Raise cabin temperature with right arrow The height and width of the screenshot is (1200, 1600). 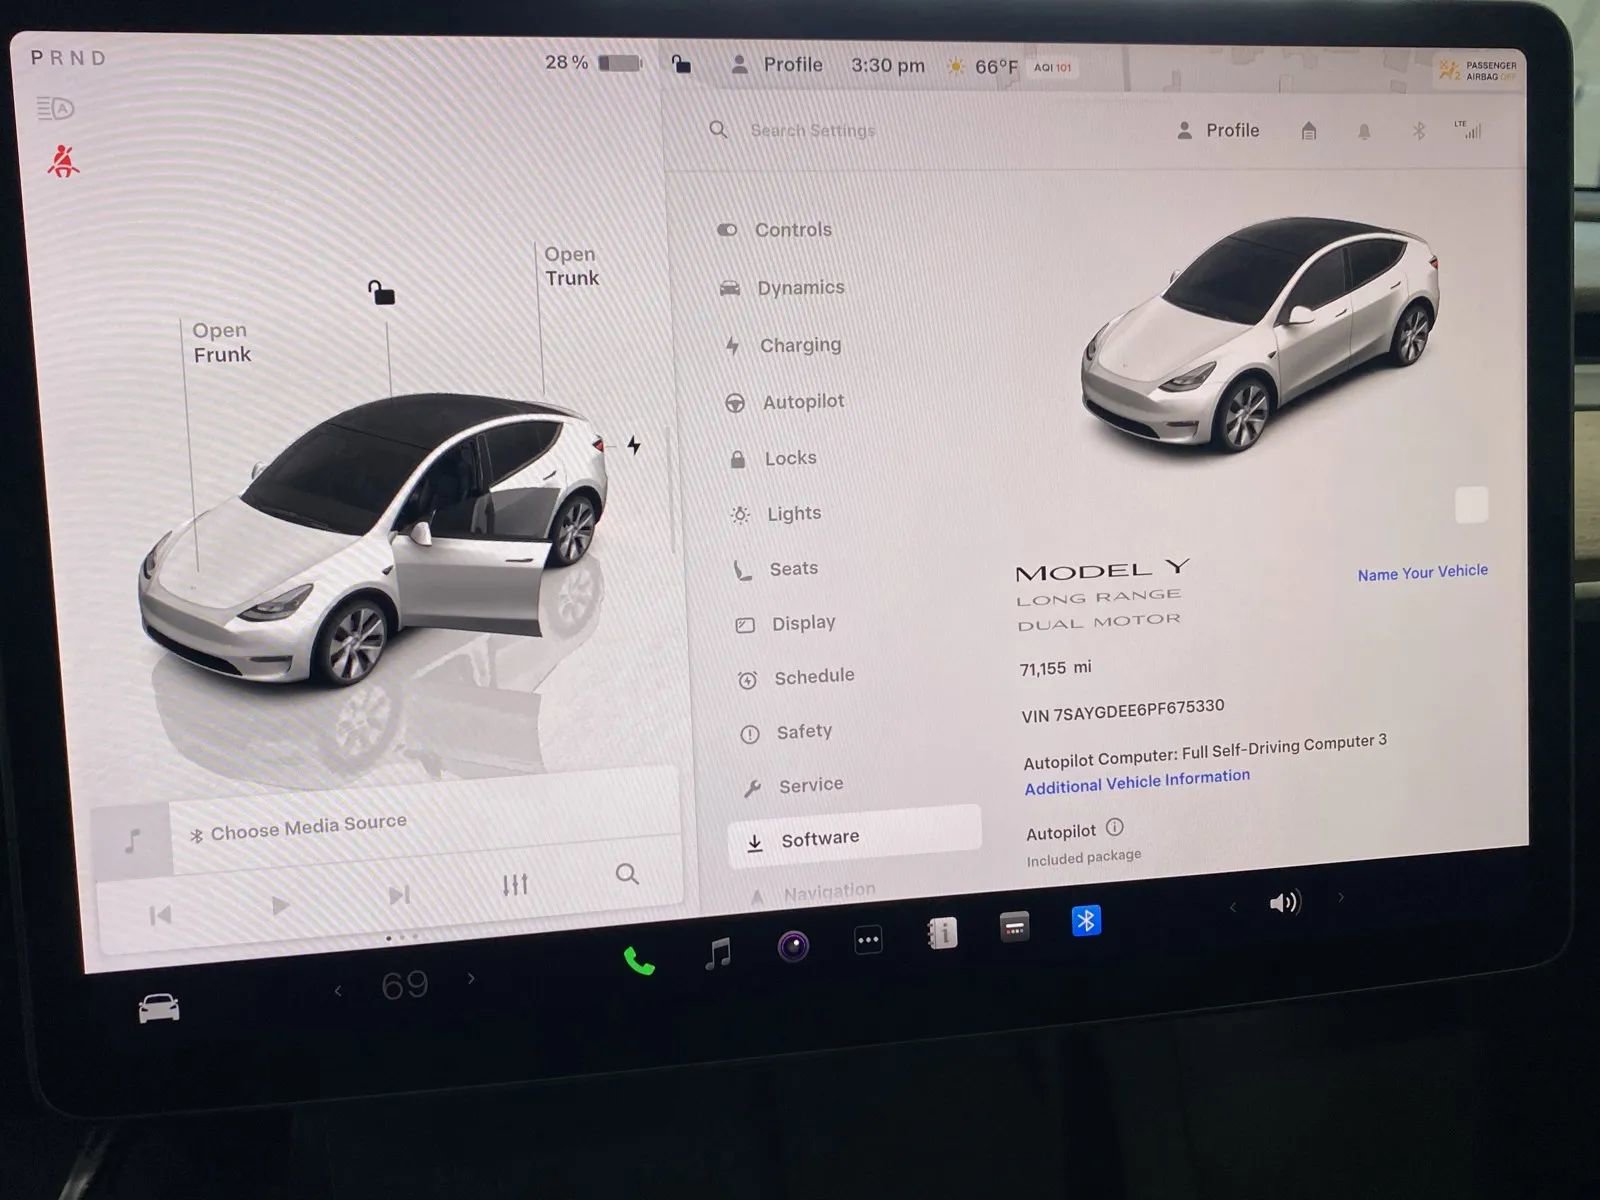471,979
